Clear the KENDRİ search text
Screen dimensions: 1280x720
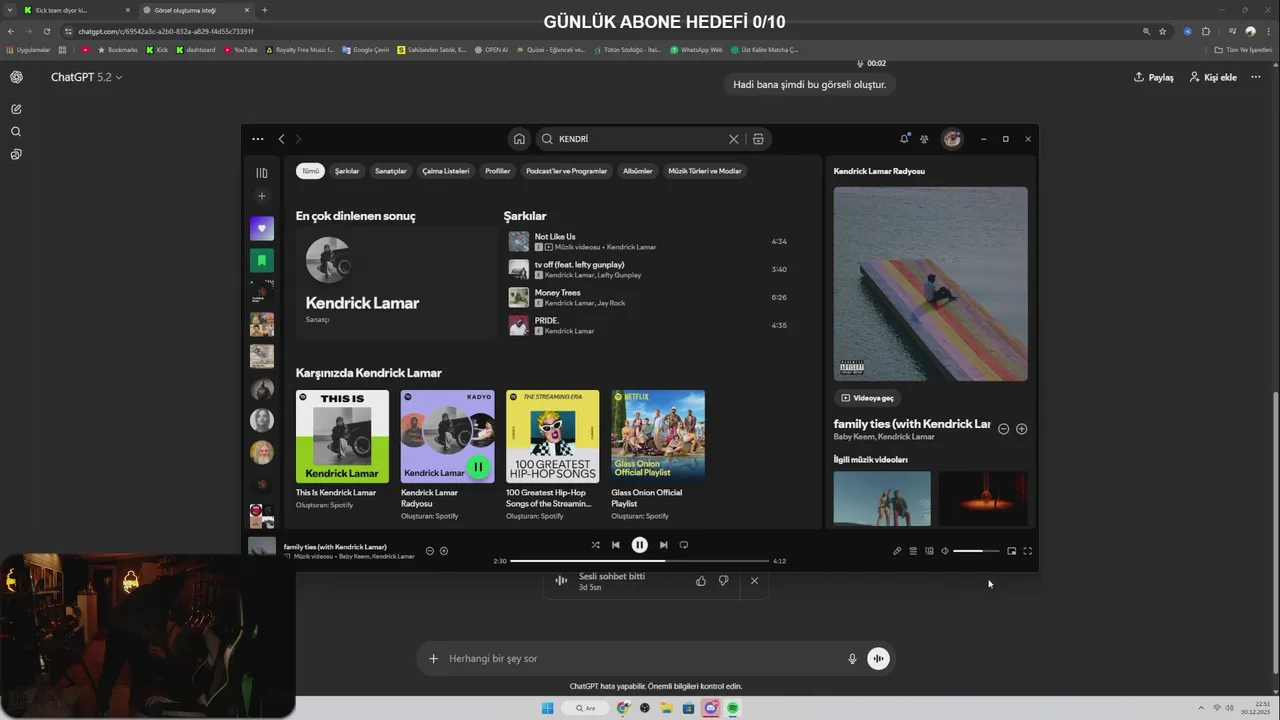(733, 139)
